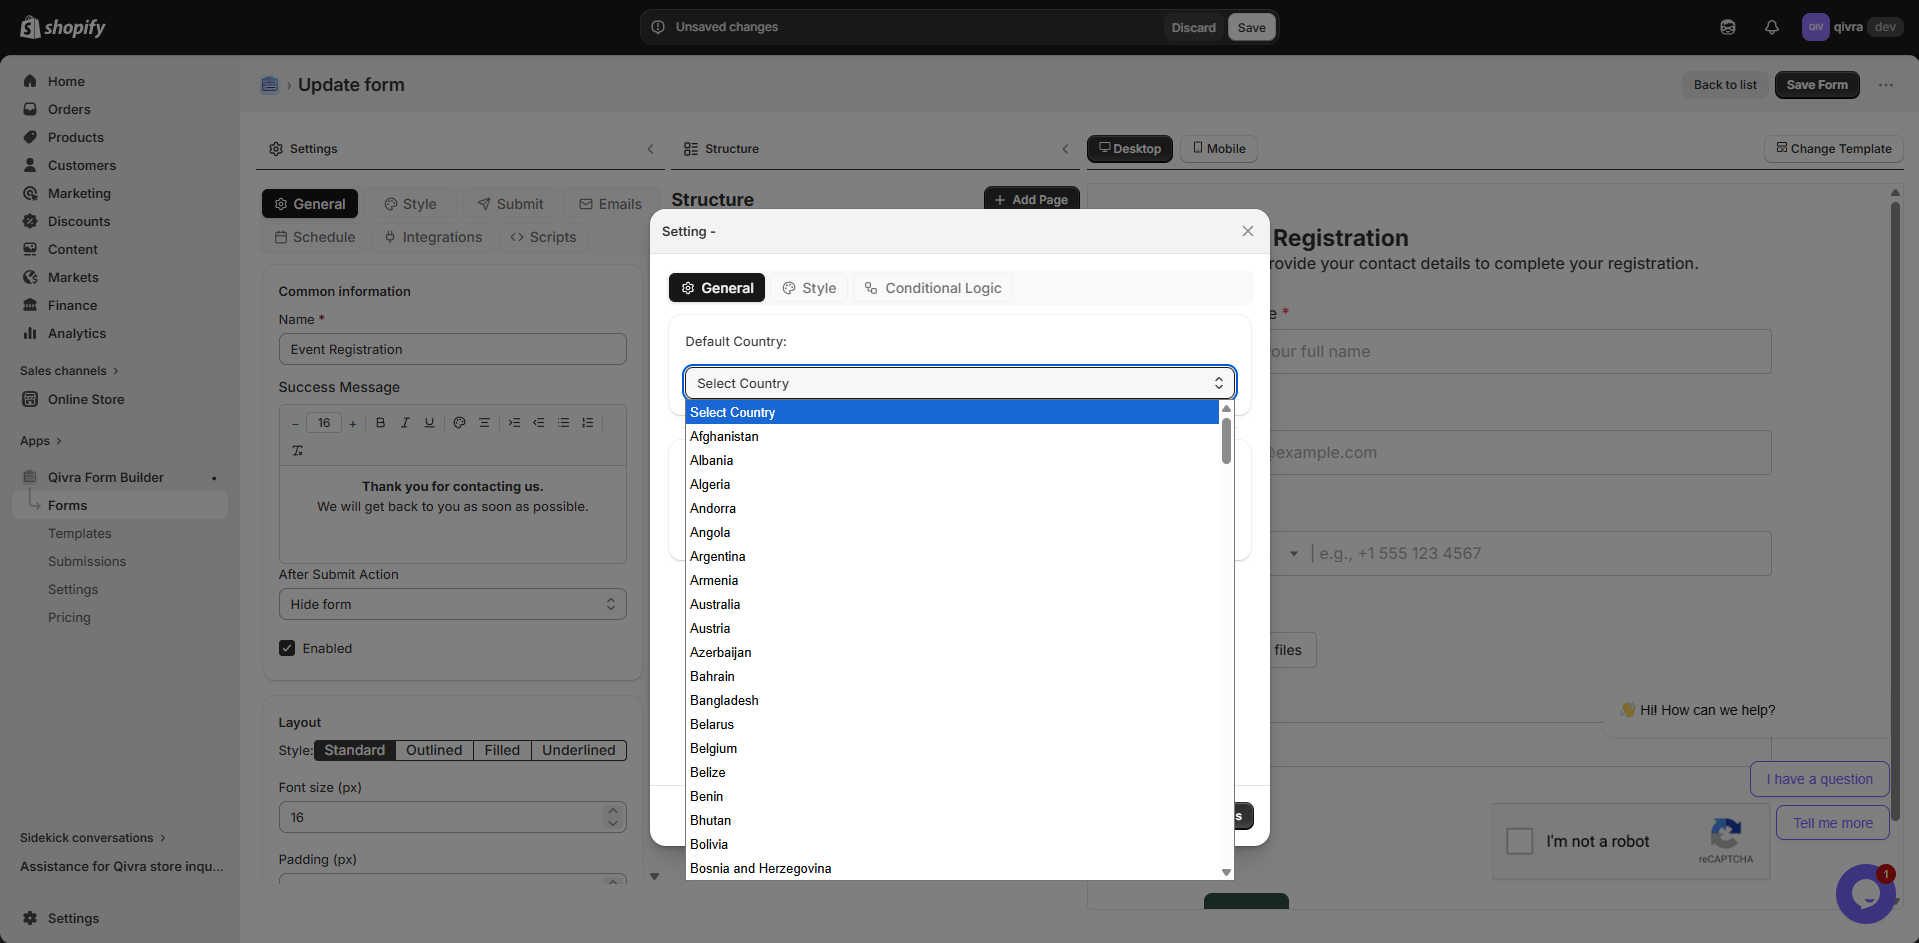Open the qivra account avatar

point(1815,27)
